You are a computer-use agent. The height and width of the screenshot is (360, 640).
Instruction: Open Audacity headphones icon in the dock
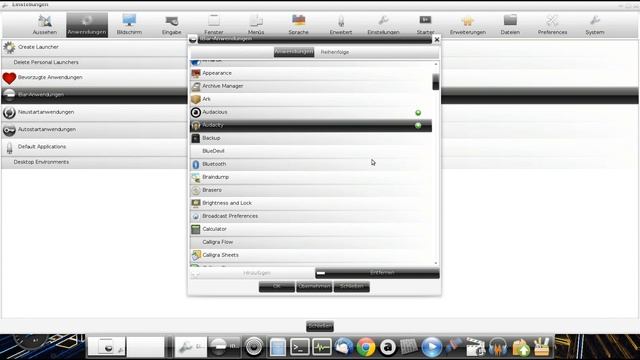click(498, 347)
